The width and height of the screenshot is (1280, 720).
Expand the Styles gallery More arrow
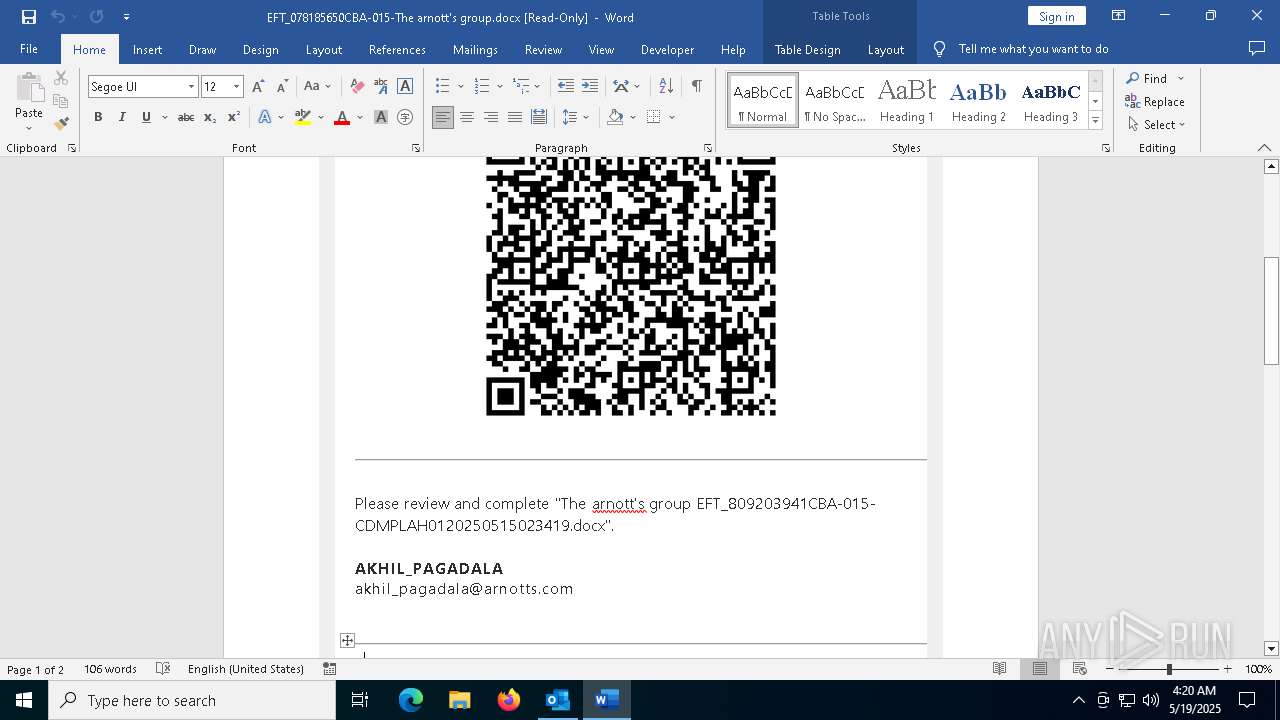(x=1095, y=121)
